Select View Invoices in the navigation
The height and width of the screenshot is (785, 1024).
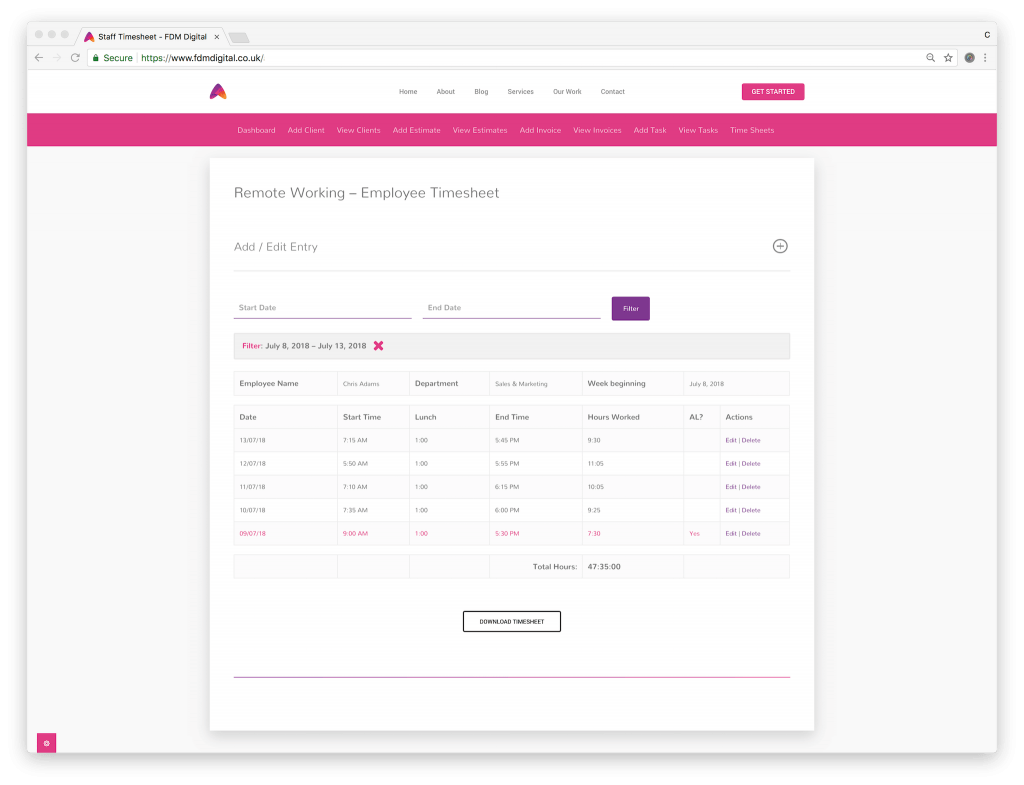[x=597, y=130]
